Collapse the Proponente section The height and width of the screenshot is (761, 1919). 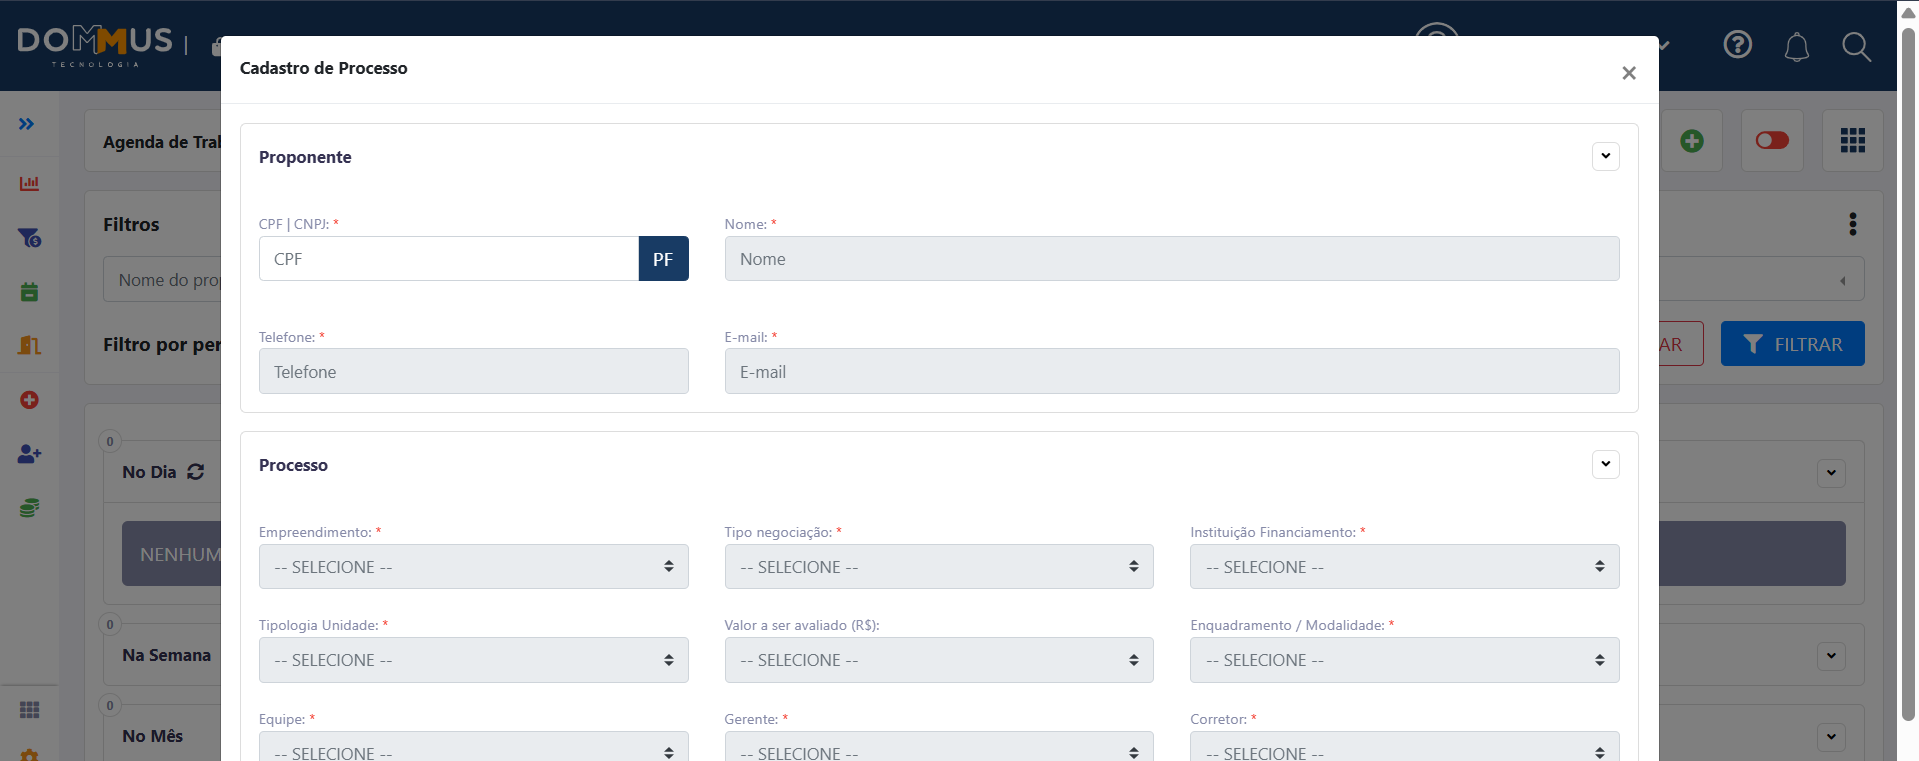pos(1605,156)
